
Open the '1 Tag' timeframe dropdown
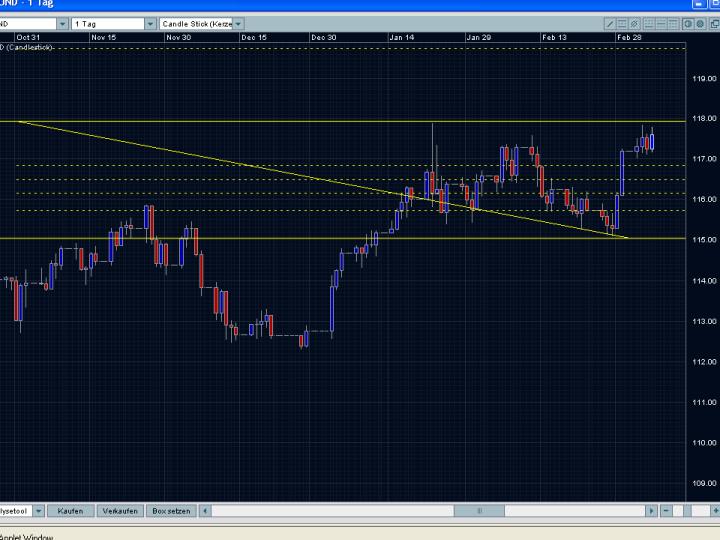coord(150,23)
